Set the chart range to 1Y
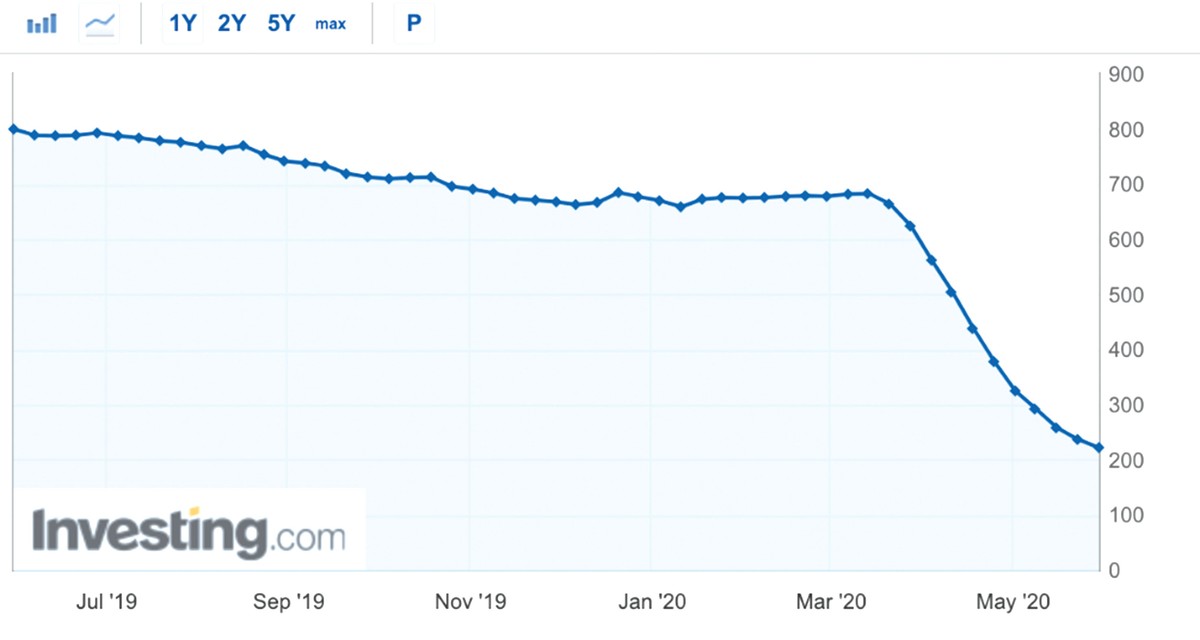 pos(182,24)
